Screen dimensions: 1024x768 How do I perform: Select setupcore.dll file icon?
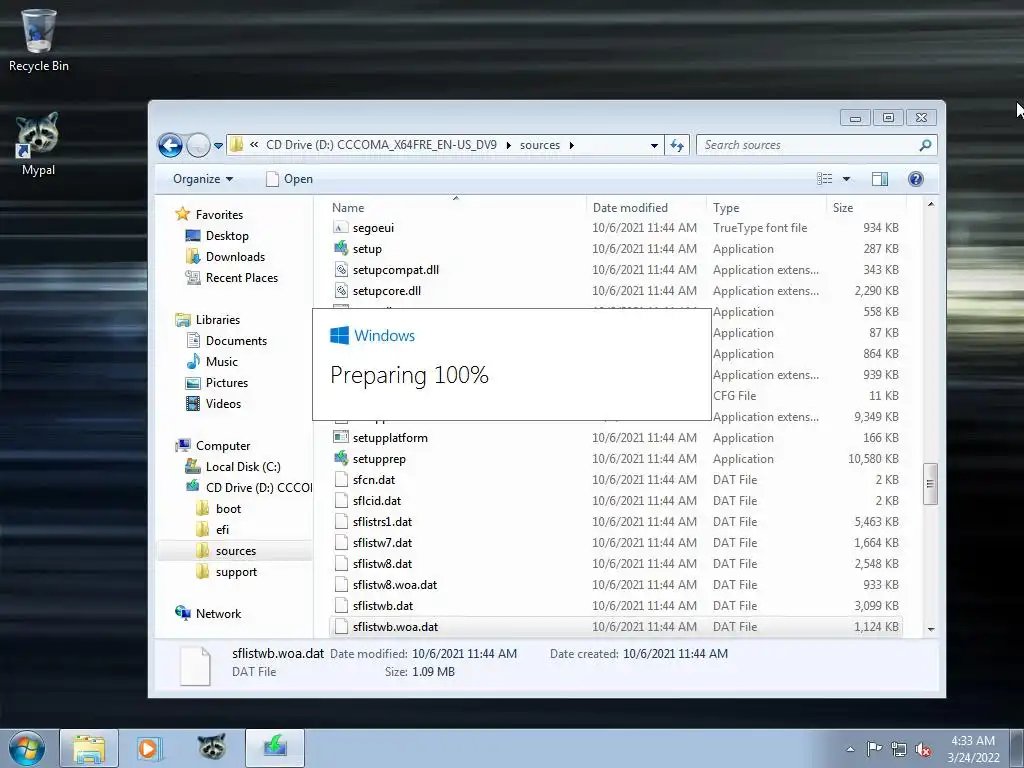tap(340, 290)
